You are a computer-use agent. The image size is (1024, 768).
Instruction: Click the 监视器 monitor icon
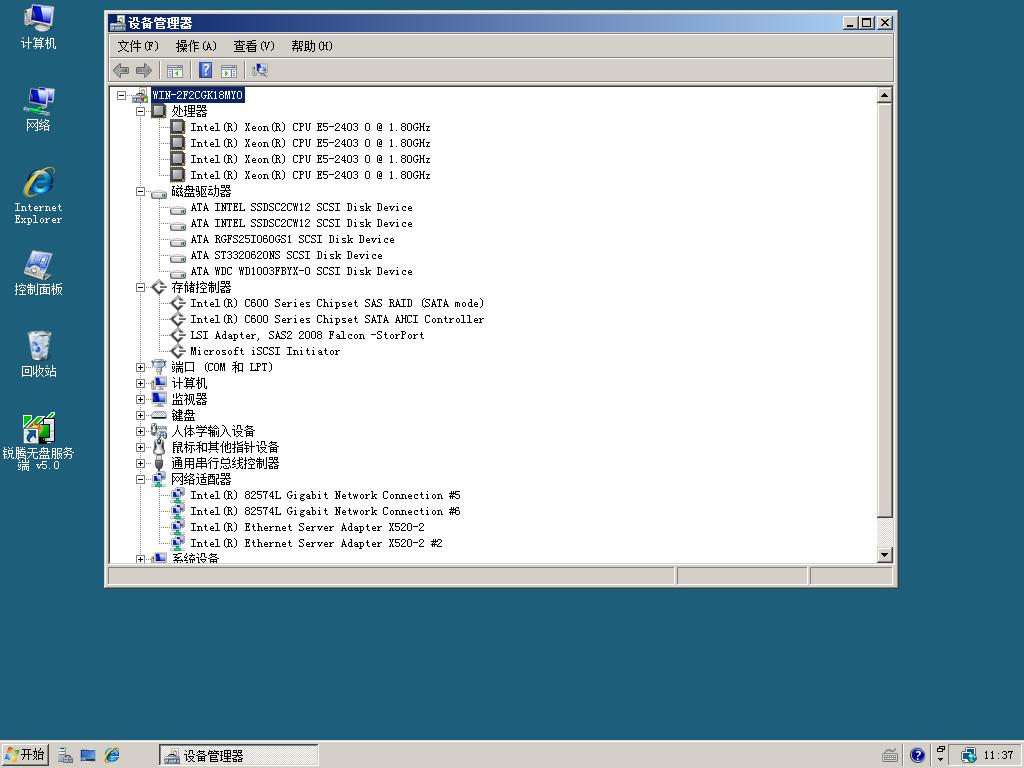[159, 399]
